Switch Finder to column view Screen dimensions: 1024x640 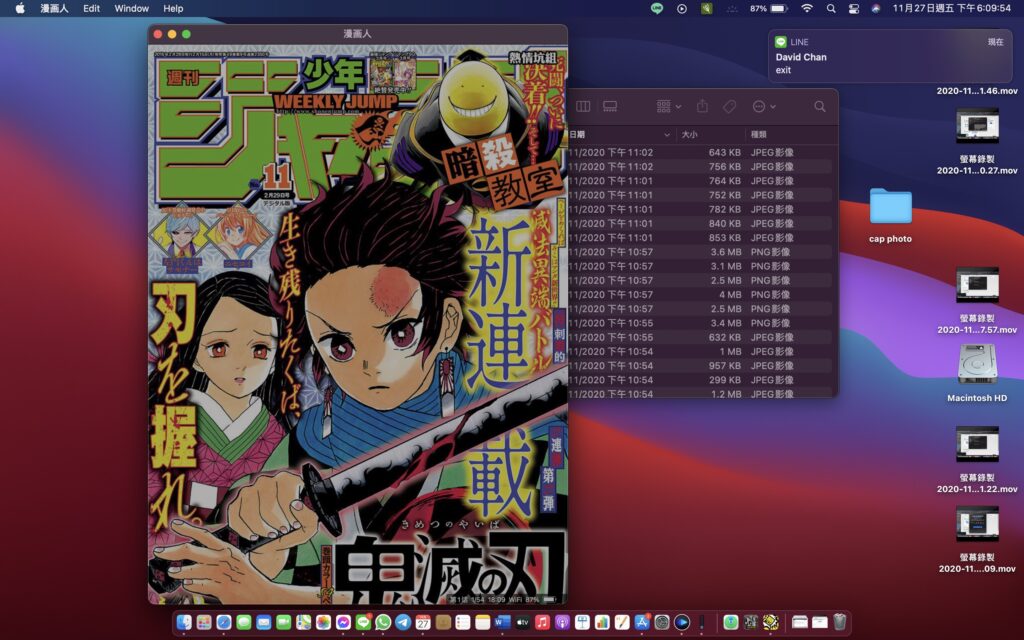[x=583, y=106]
